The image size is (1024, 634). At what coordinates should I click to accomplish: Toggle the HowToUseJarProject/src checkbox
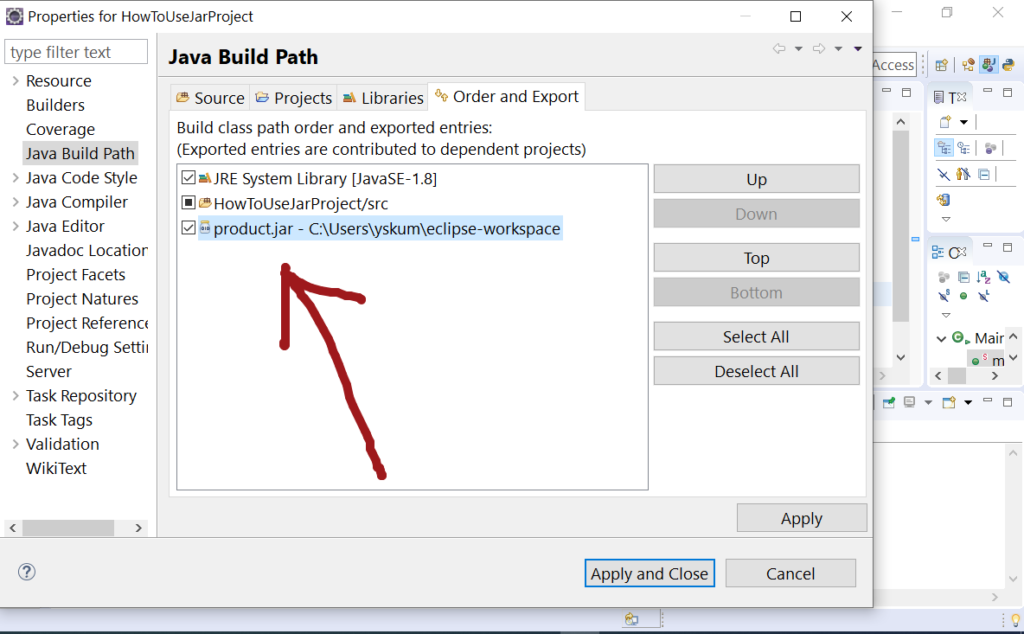pos(188,203)
